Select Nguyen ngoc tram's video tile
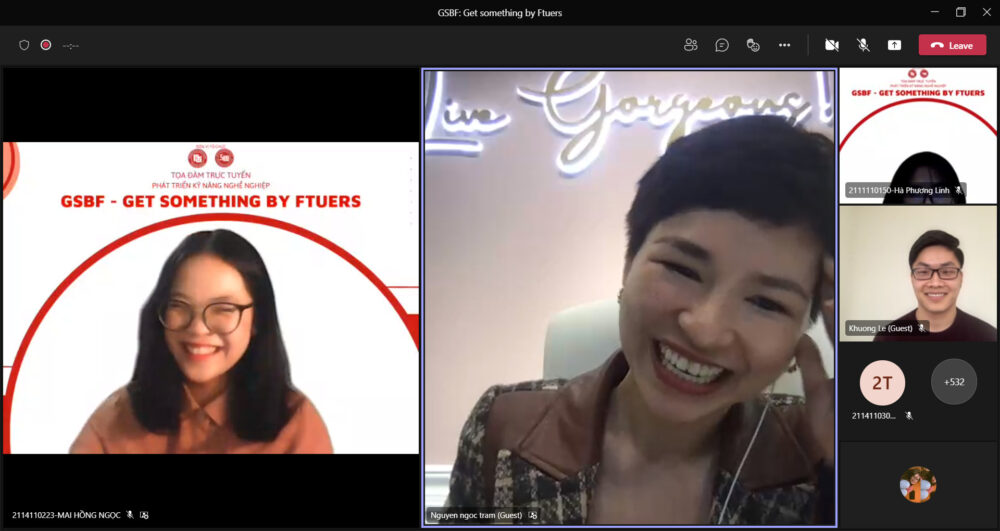Image resolution: width=1000 pixels, height=531 pixels. (629, 298)
